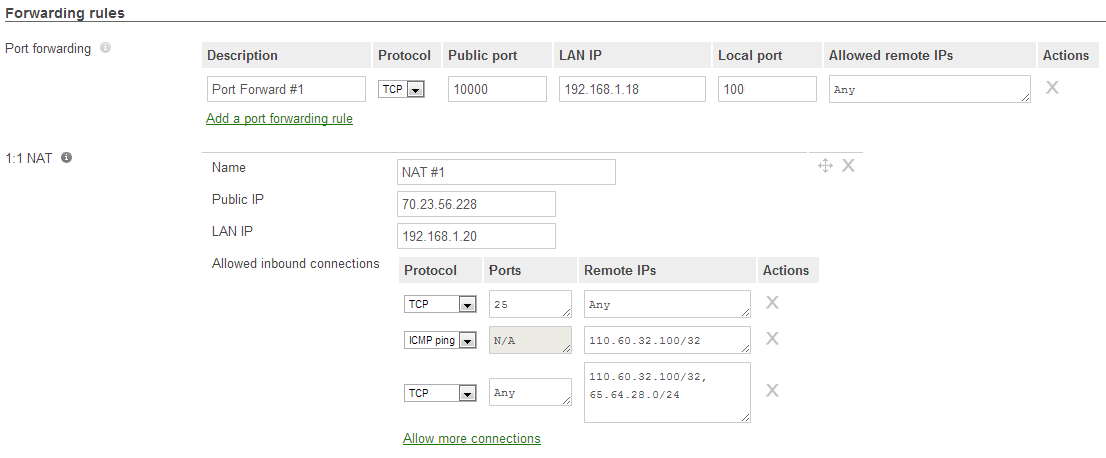Click the LAN IP field showing 192.168.1.18
Image resolution: width=1106 pixels, height=458 pixels.
coord(632,89)
